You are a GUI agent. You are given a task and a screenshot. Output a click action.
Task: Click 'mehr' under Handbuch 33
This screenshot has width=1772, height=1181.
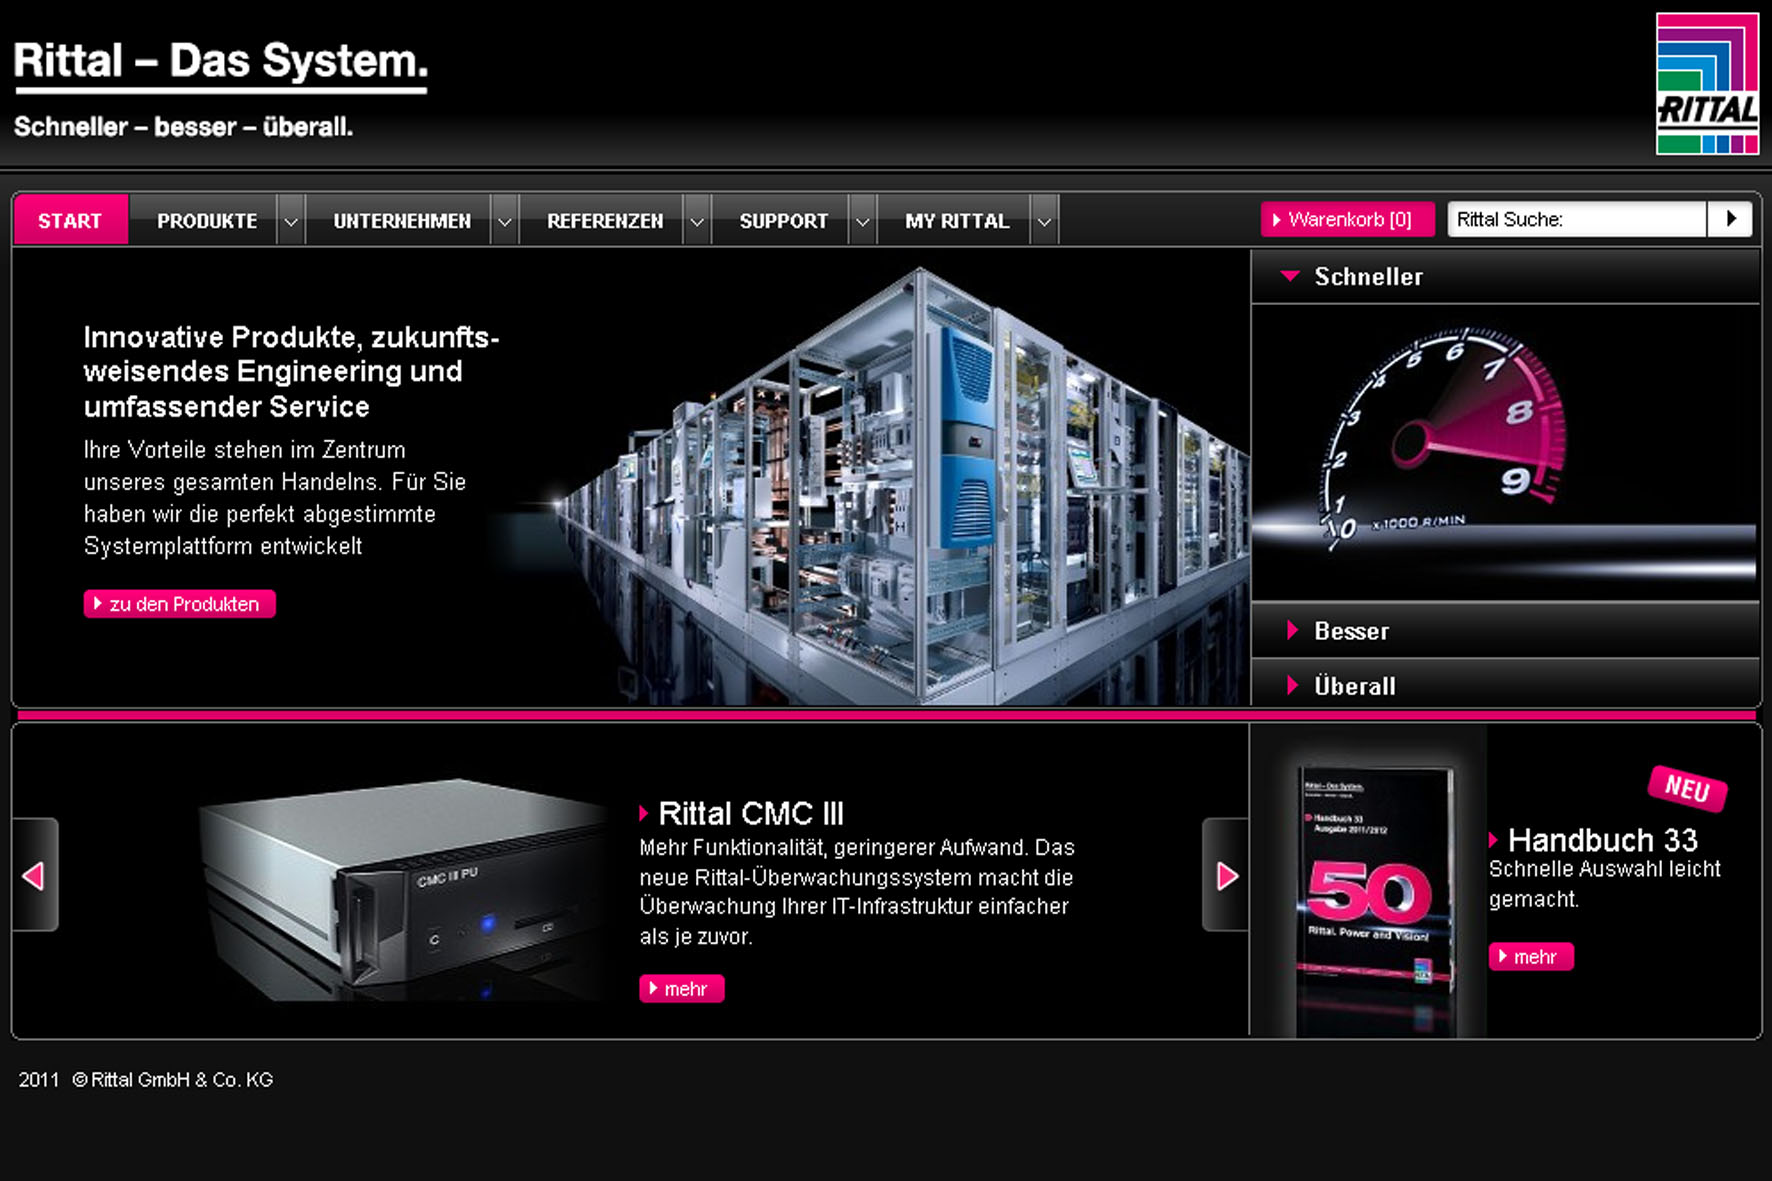pos(1531,957)
